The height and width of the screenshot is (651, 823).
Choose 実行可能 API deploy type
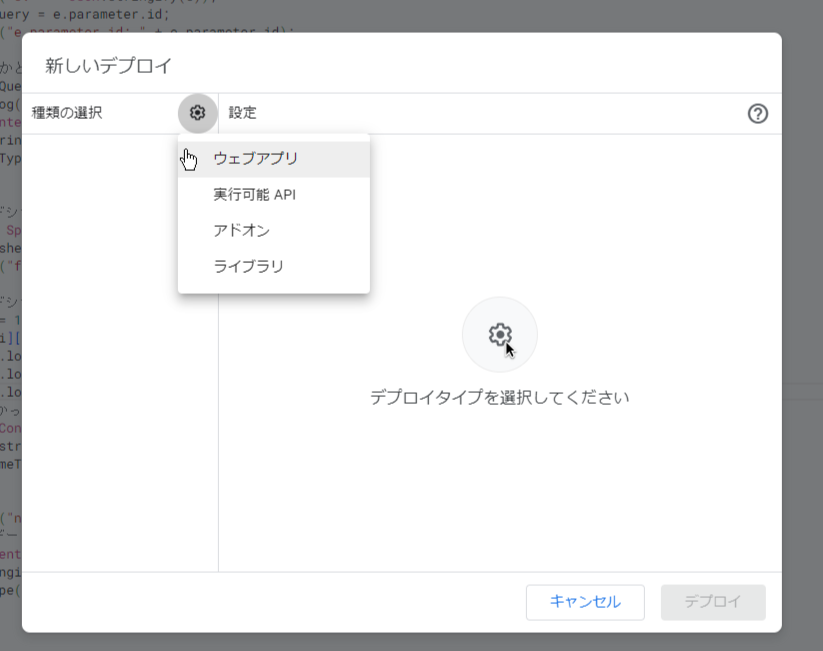[254, 194]
